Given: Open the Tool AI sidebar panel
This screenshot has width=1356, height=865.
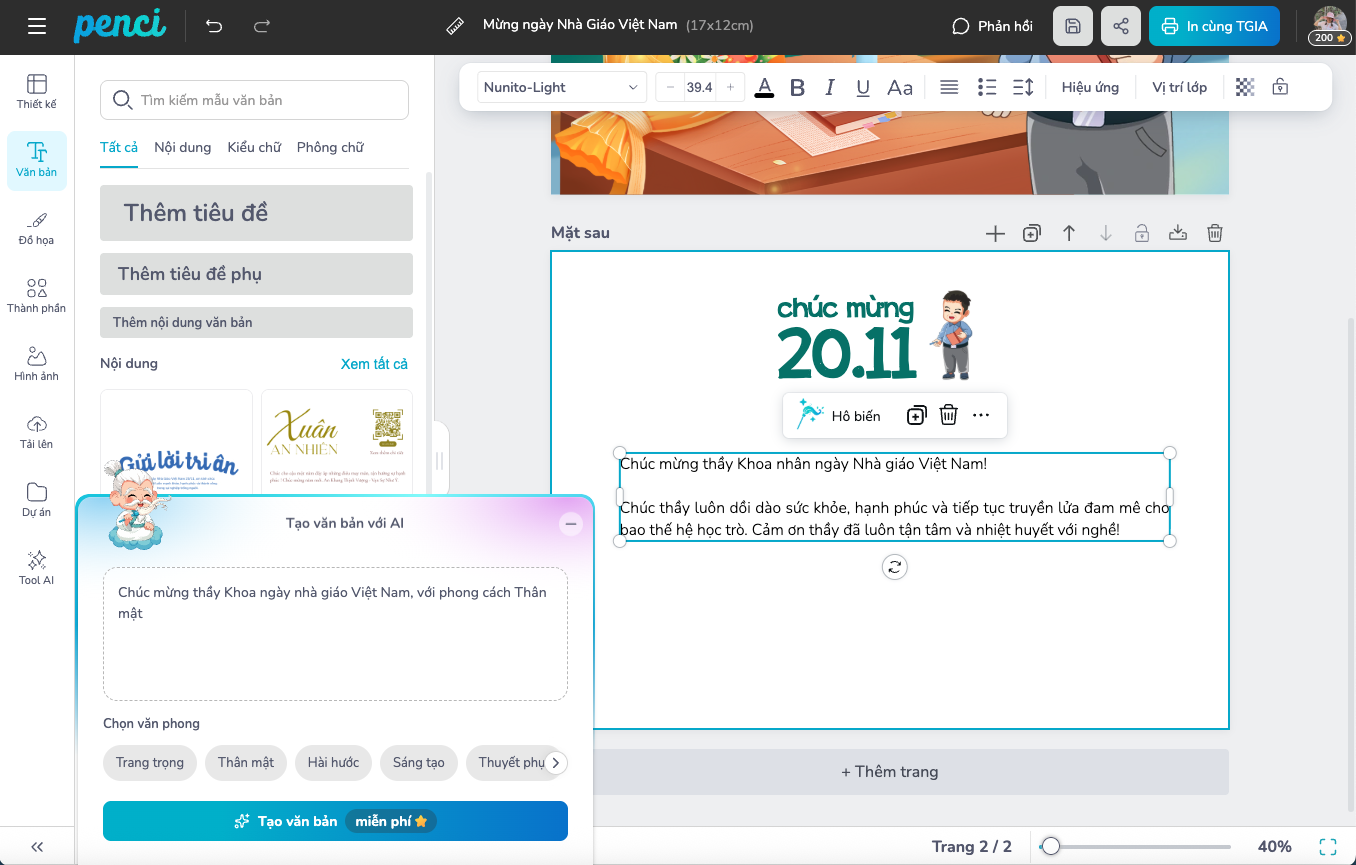Looking at the screenshot, I should (x=37, y=567).
